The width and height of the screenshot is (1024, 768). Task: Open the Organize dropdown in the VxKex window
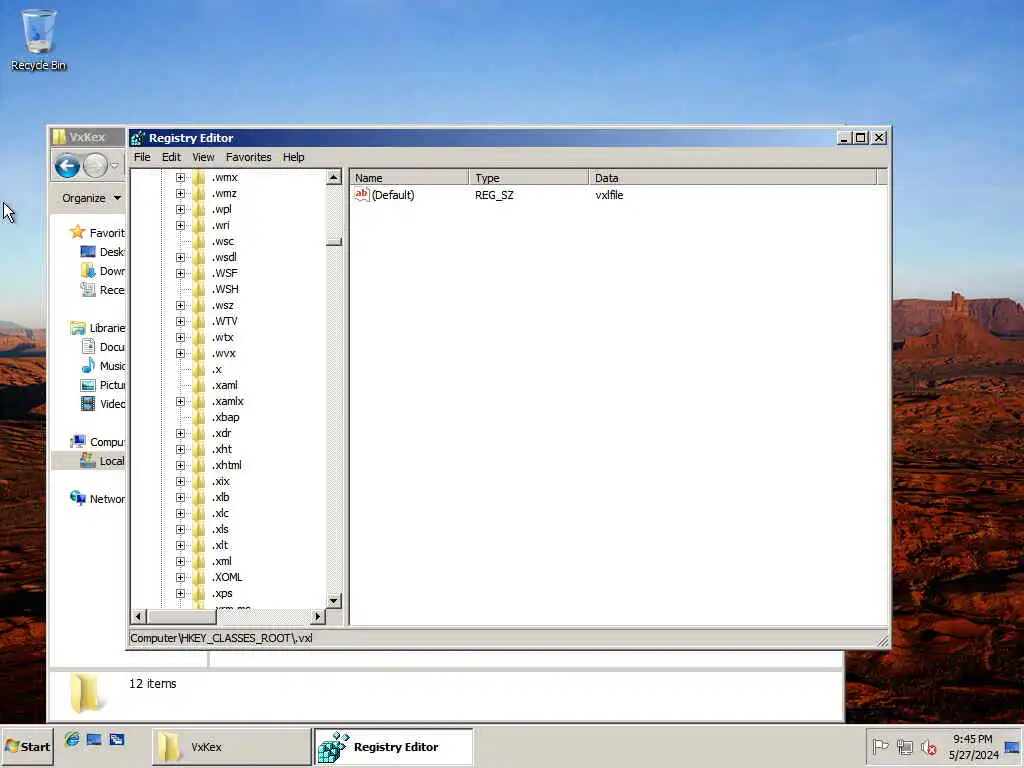[x=91, y=198]
